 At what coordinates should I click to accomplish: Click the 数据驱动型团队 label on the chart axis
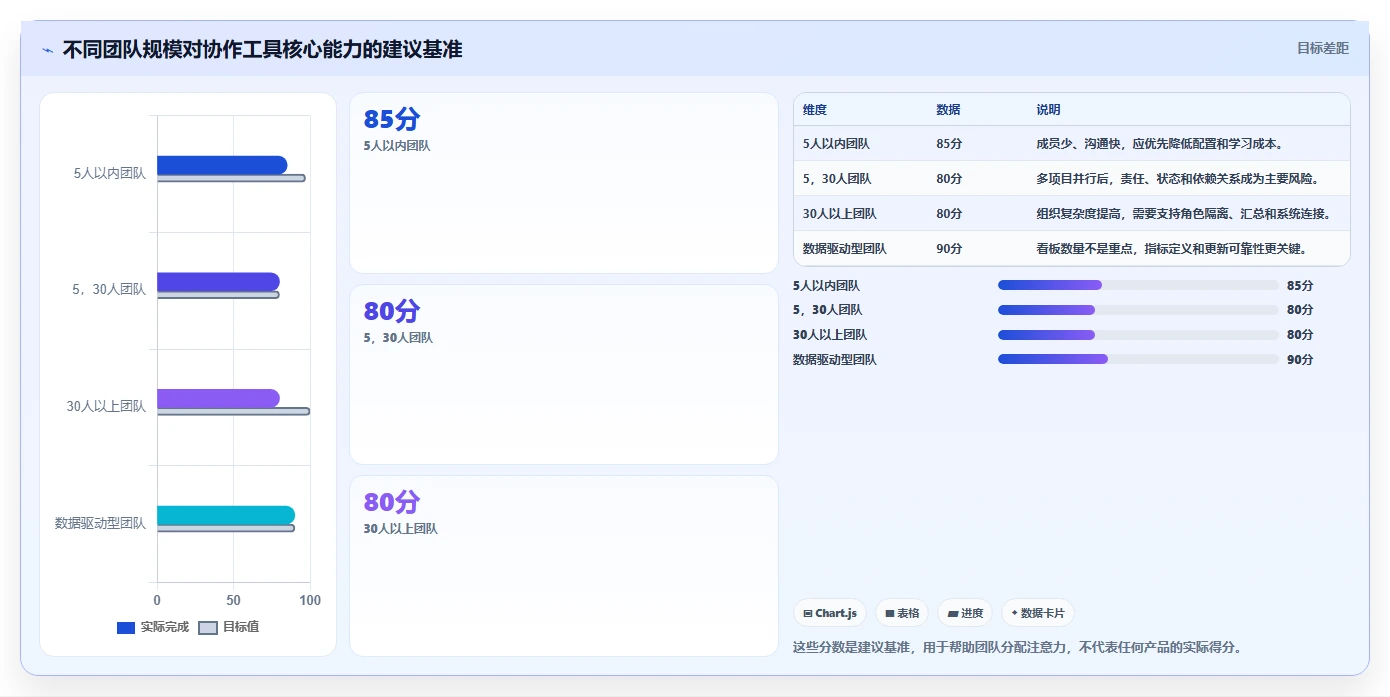100,523
